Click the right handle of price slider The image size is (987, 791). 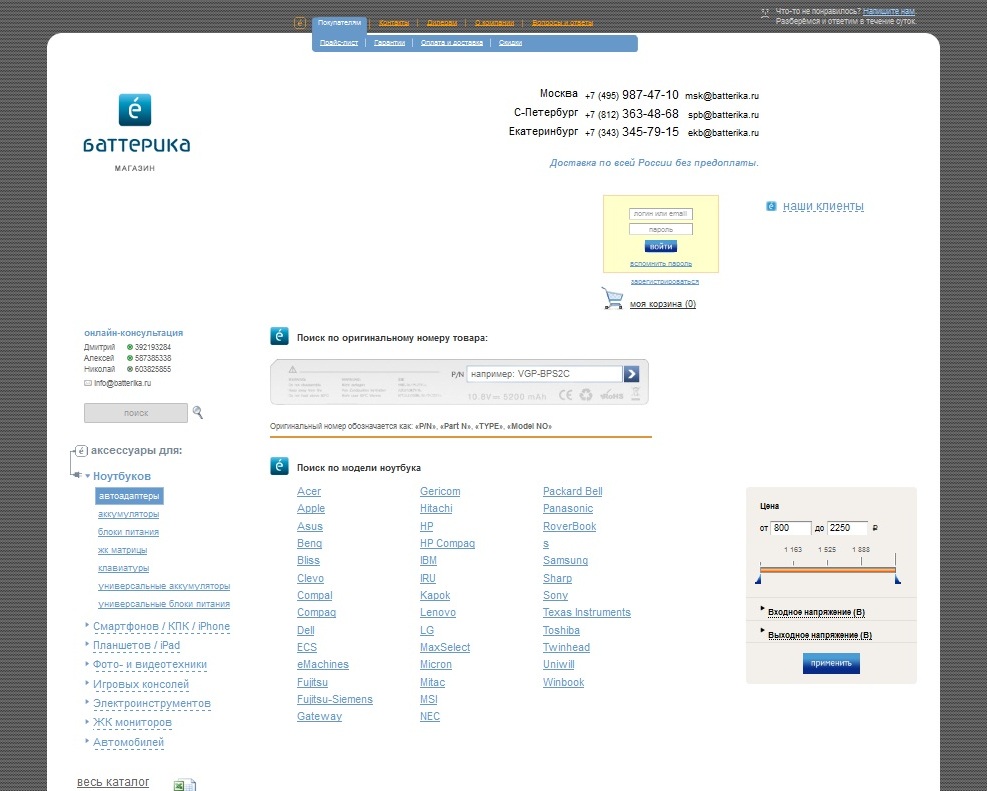[897, 579]
